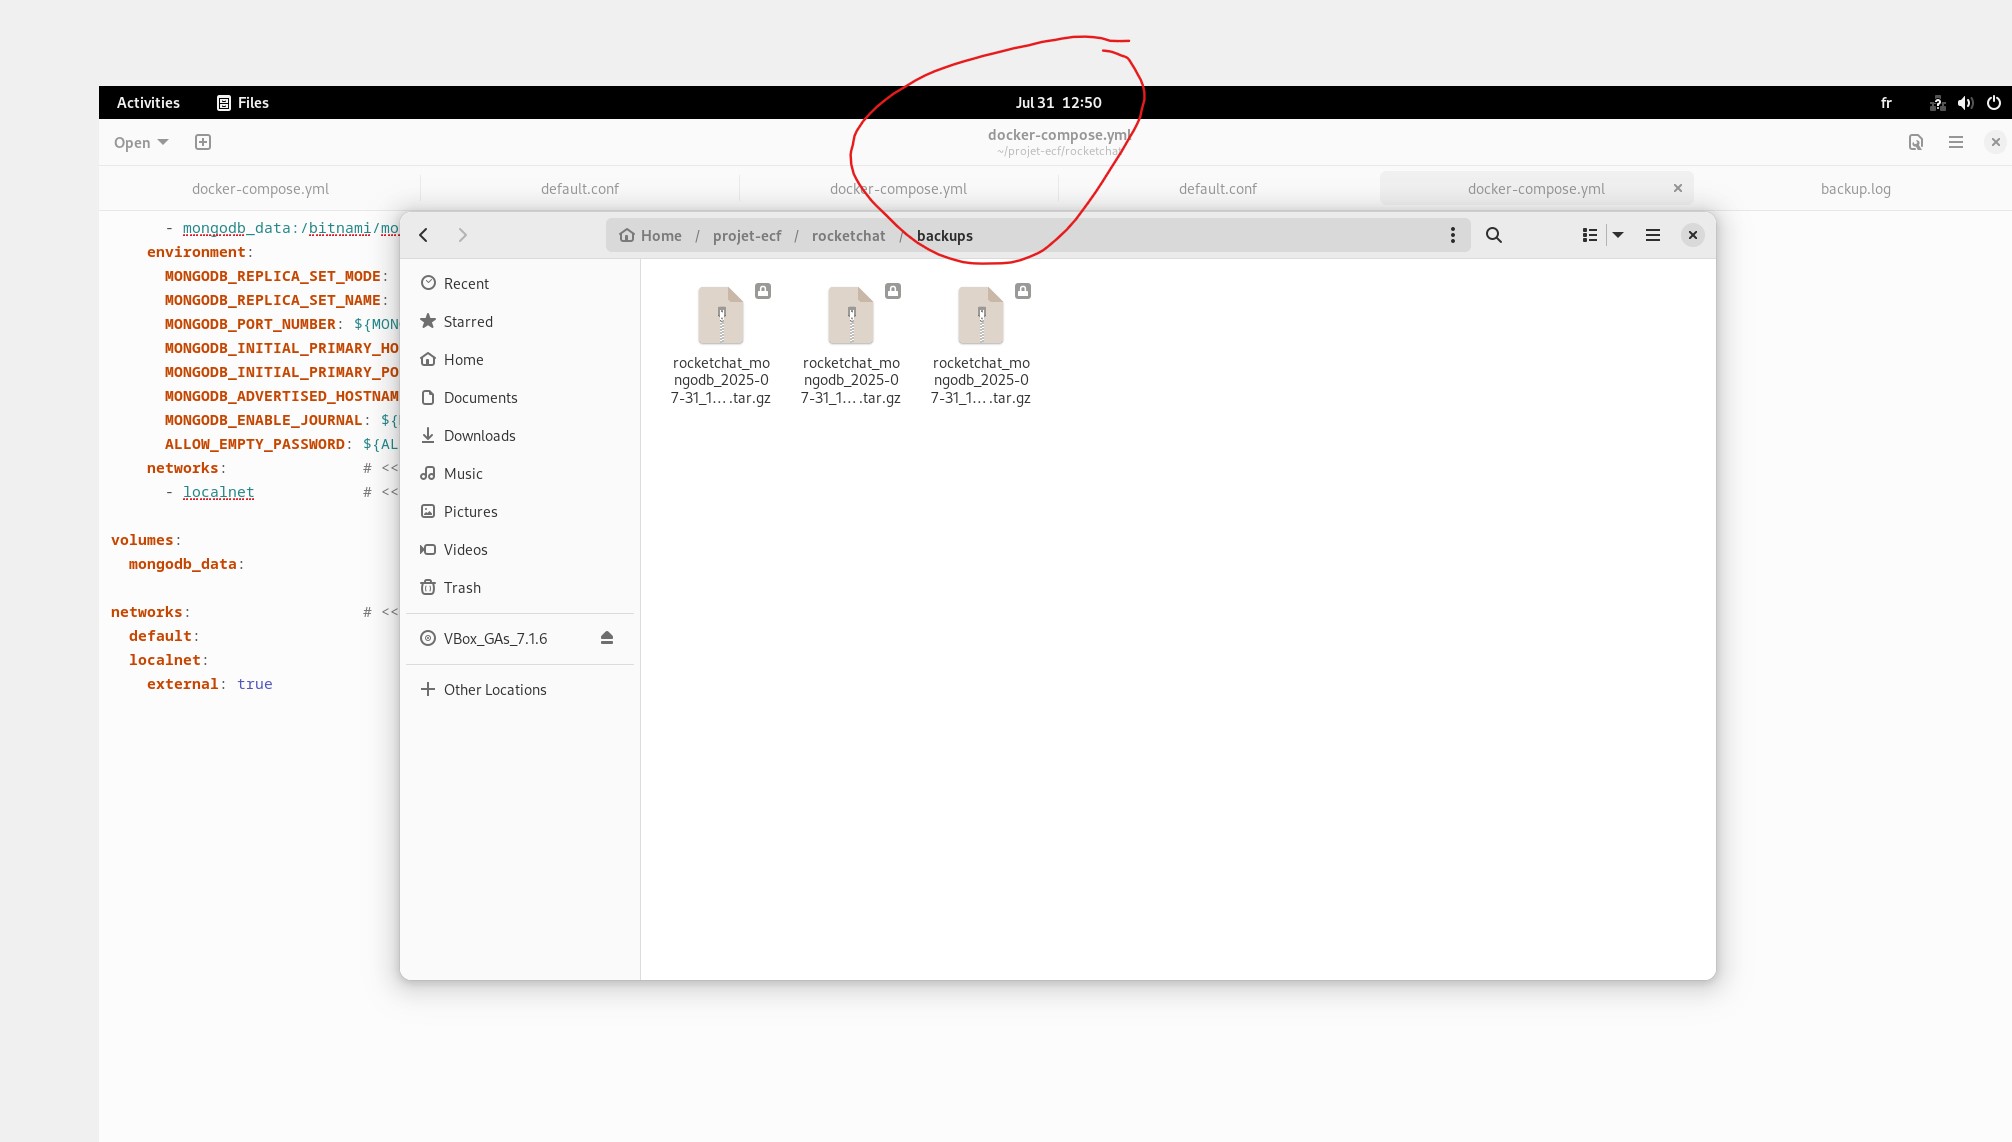The width and height of the screenshot is (2012, 1142).
Task: Eject the VBox_GAs_7.1.6 disc
Action: tap(606, 638)
